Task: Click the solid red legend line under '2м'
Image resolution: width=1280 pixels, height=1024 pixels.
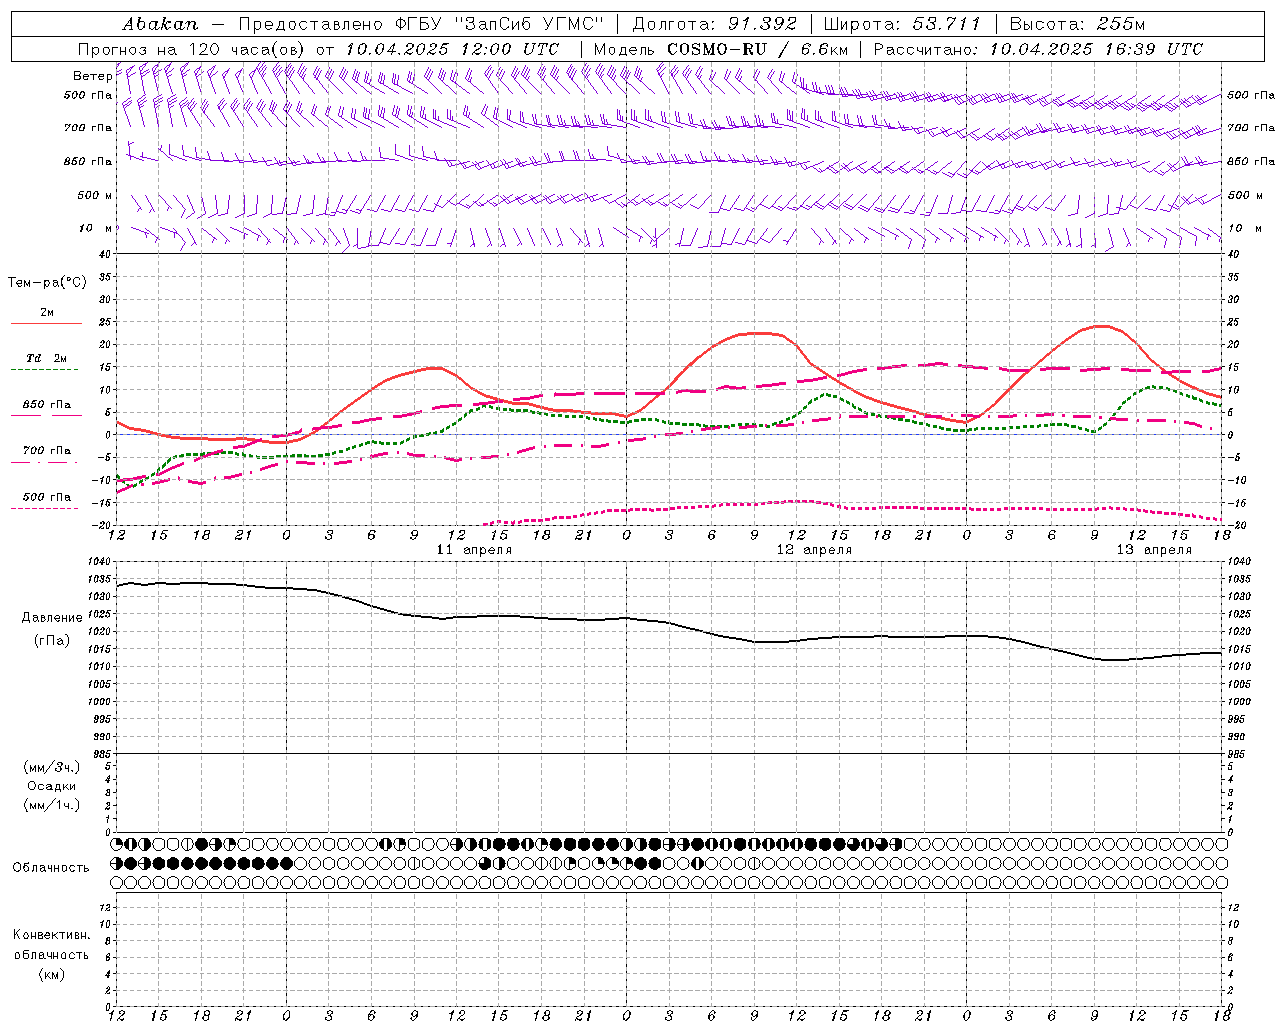Action: pos(46,324)
